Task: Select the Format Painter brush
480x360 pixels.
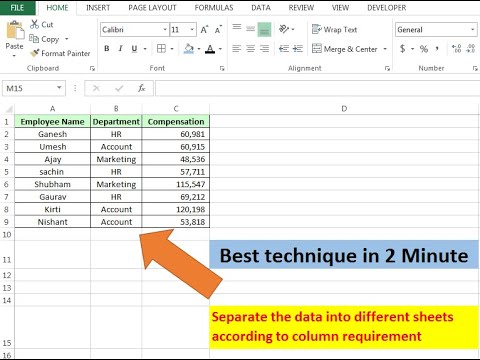Action: pos(35,53)
